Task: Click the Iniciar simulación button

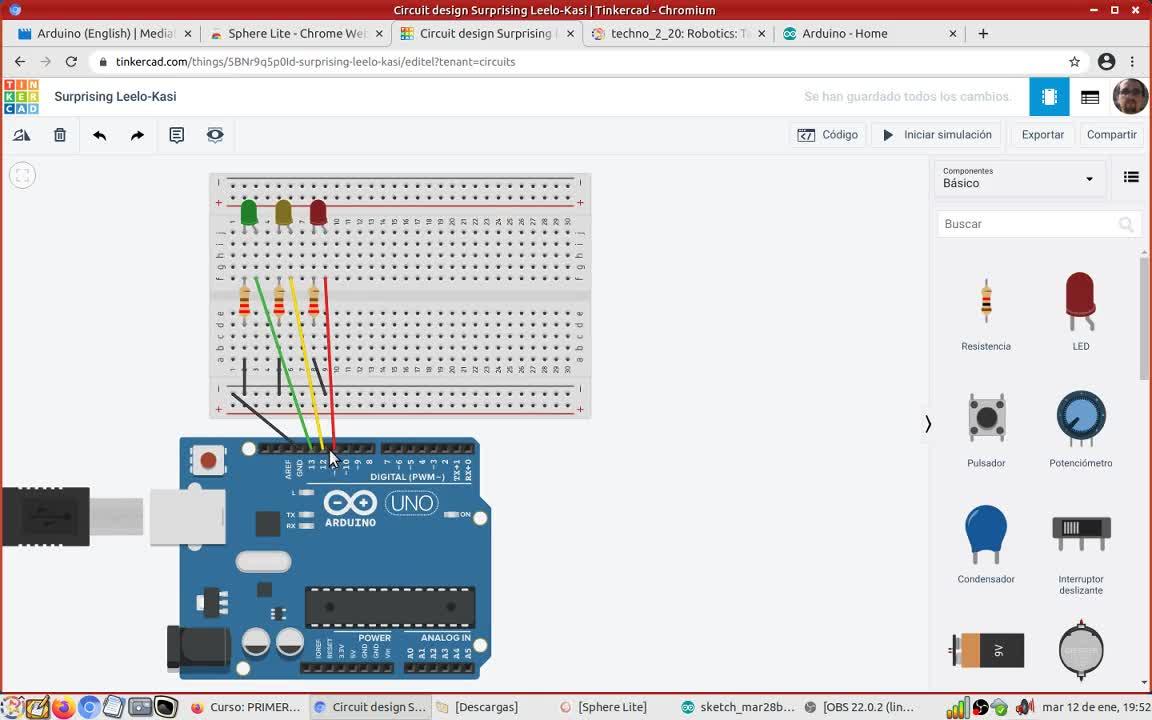Action: click(x=936, y=135)
